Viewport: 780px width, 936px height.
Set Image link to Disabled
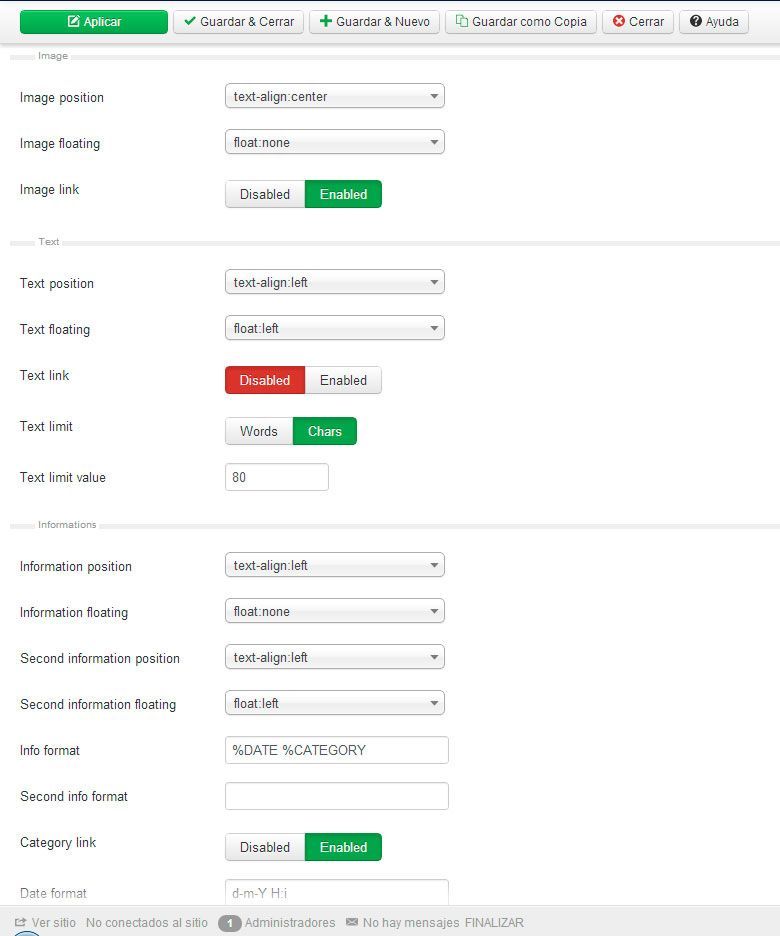tap(265, 194)
